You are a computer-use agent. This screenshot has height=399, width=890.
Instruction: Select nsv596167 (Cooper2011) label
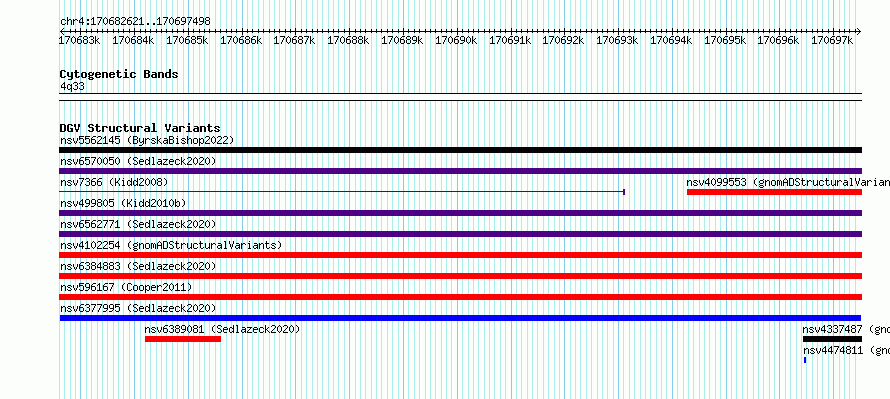click(x=126, y=287)
